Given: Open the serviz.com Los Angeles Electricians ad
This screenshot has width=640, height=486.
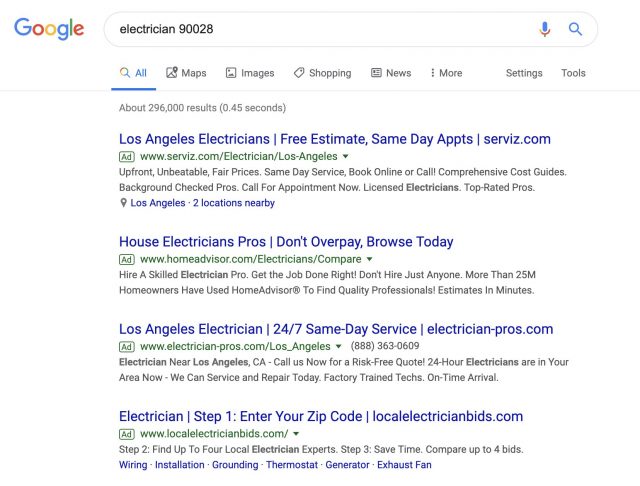Looking at the screenshot, I should pos(334,139).
